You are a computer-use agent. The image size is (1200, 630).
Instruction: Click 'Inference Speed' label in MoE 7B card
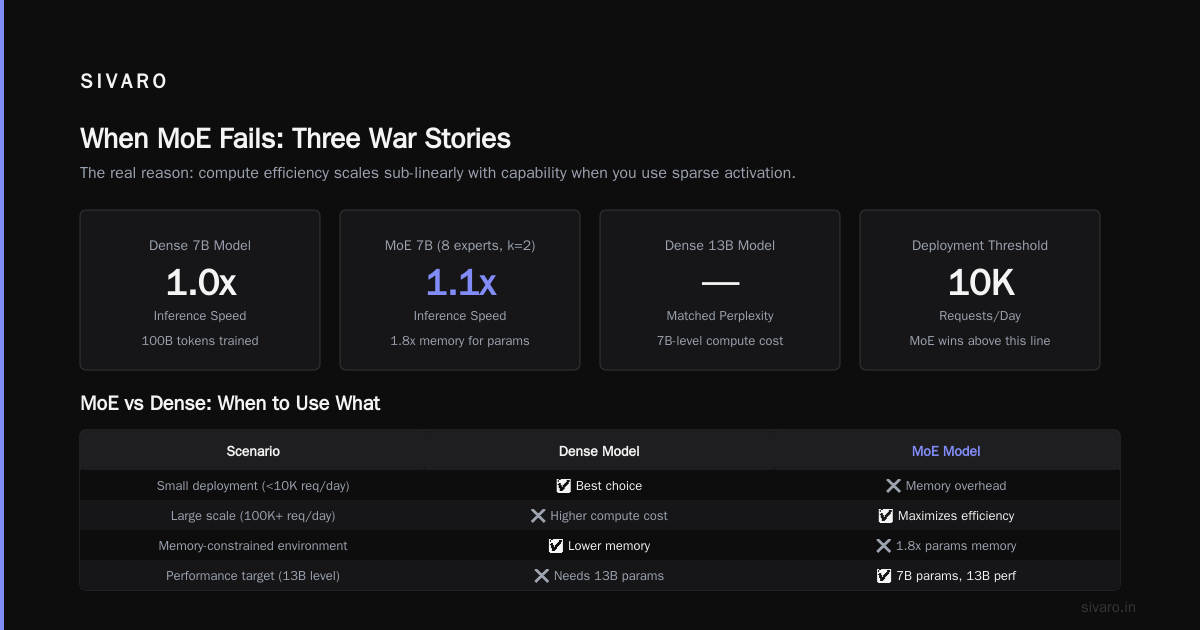click(460, 316)
